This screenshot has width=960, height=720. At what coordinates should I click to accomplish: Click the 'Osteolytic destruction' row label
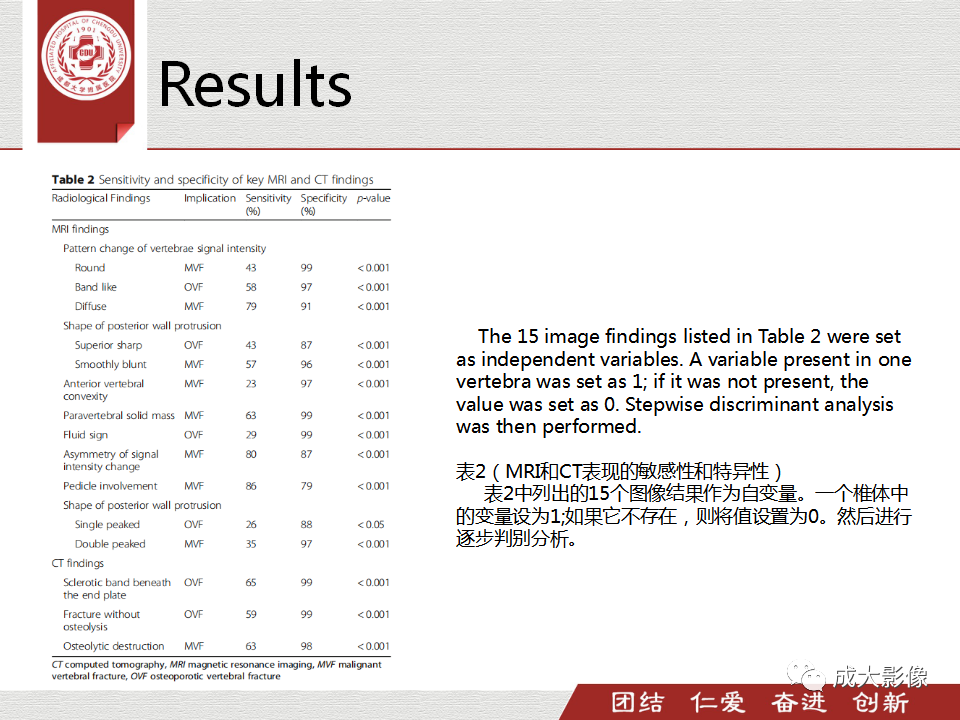click(114, 646)
